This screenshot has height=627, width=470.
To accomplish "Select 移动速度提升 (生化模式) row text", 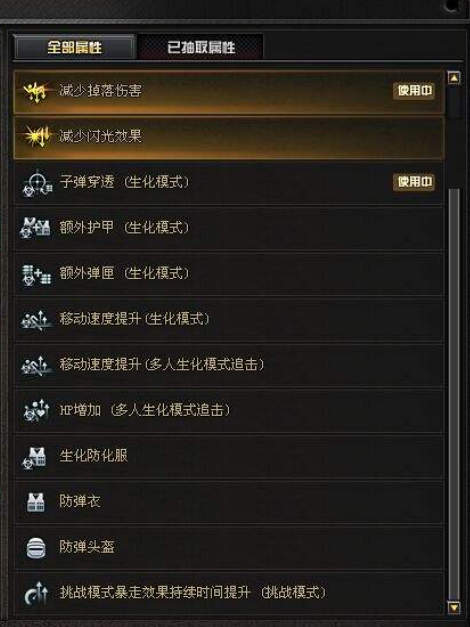I will pos(134,319).
